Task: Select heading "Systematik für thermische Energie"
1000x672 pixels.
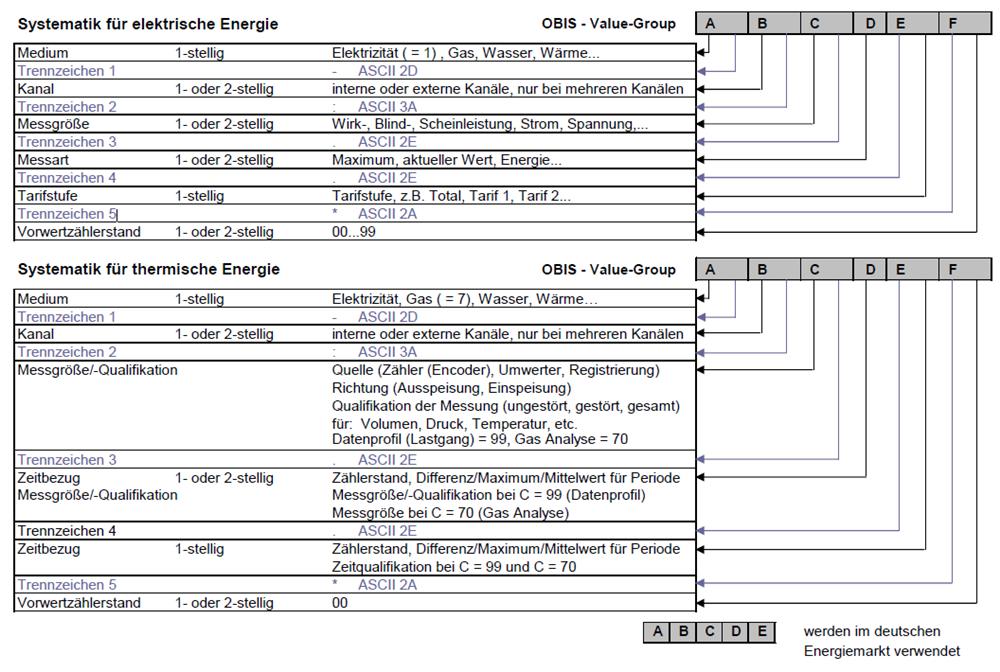Action: tap(149, 269)
